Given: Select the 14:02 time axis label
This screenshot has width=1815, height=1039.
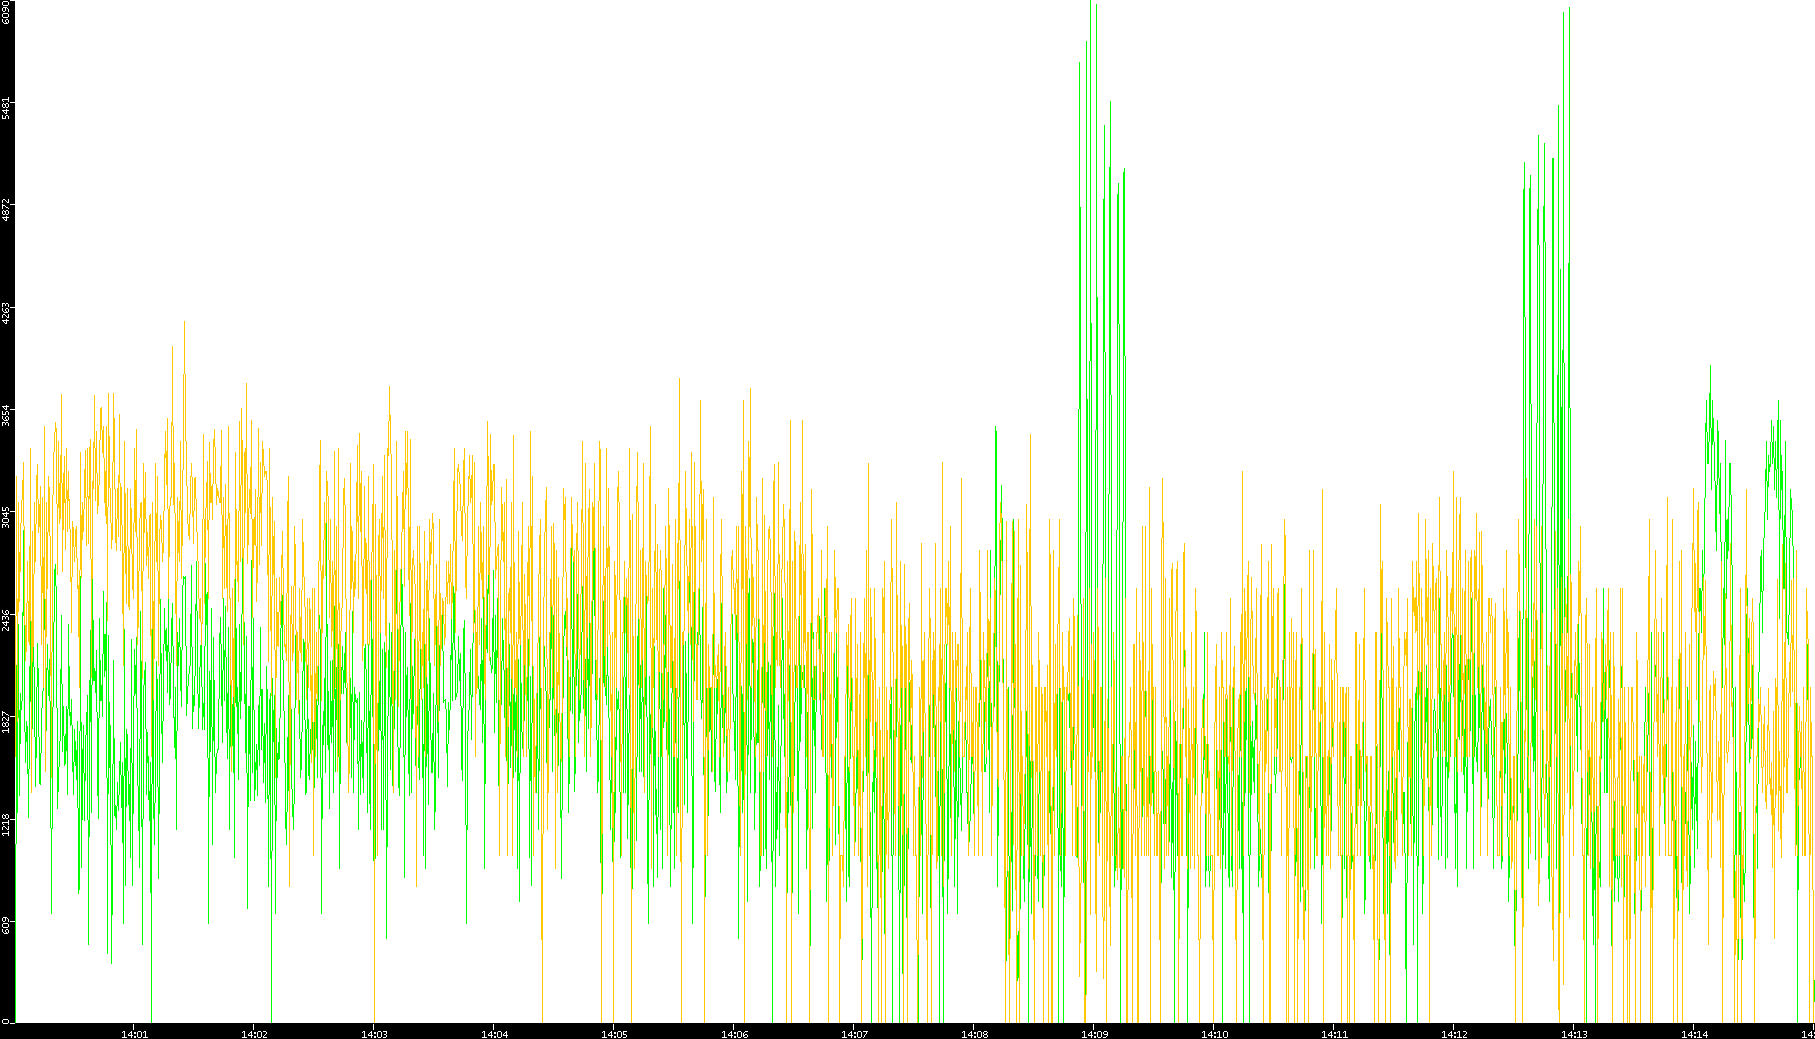Looking at the screenshot, I should [x=254, y=1033].
